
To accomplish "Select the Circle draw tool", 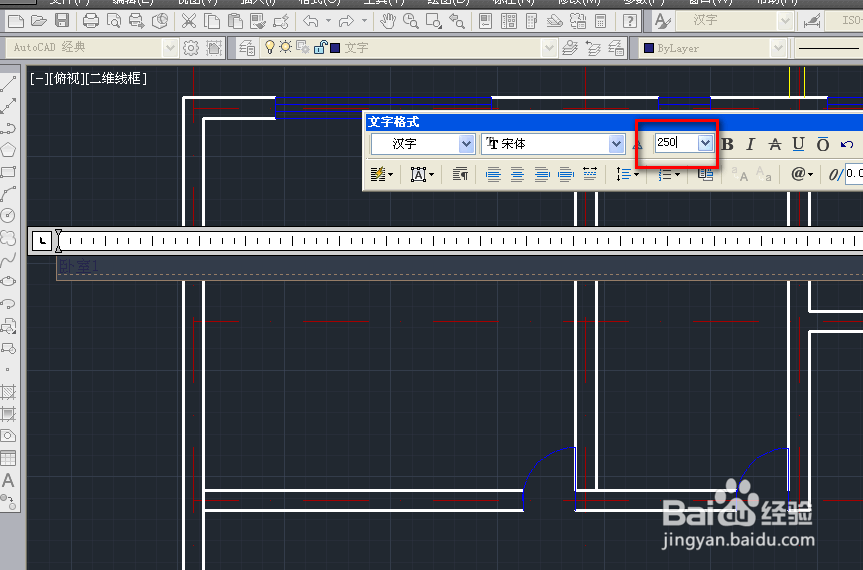I will pos(8,215).
